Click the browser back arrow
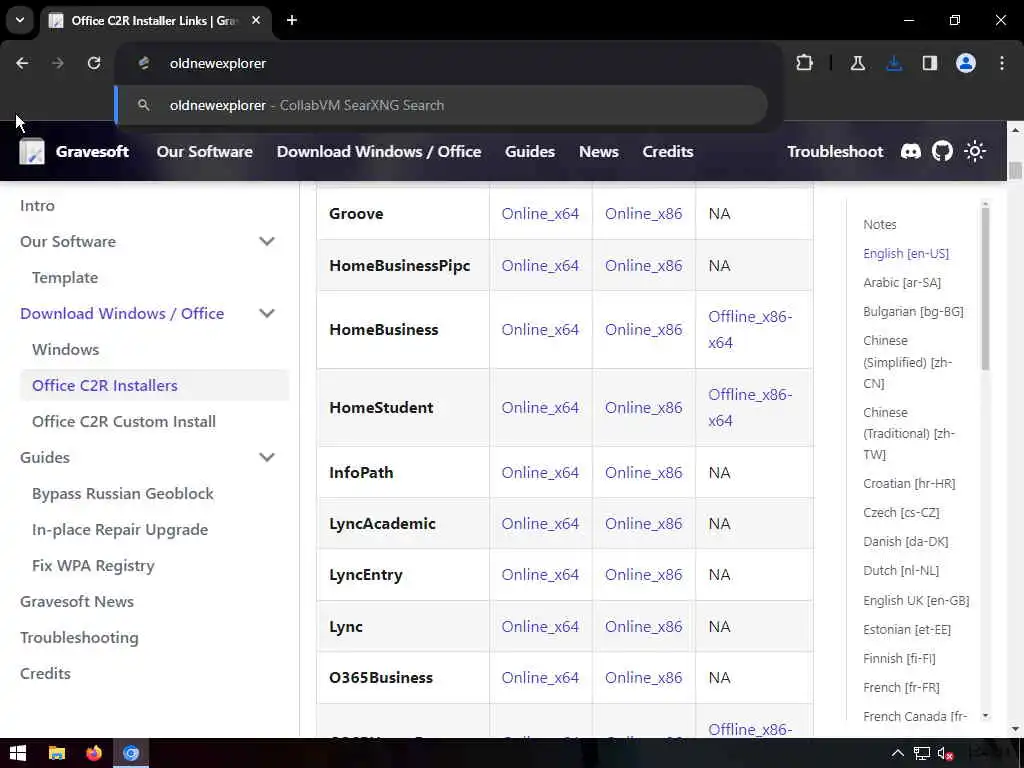This screenshot has height=768, width=1024. 22,63
